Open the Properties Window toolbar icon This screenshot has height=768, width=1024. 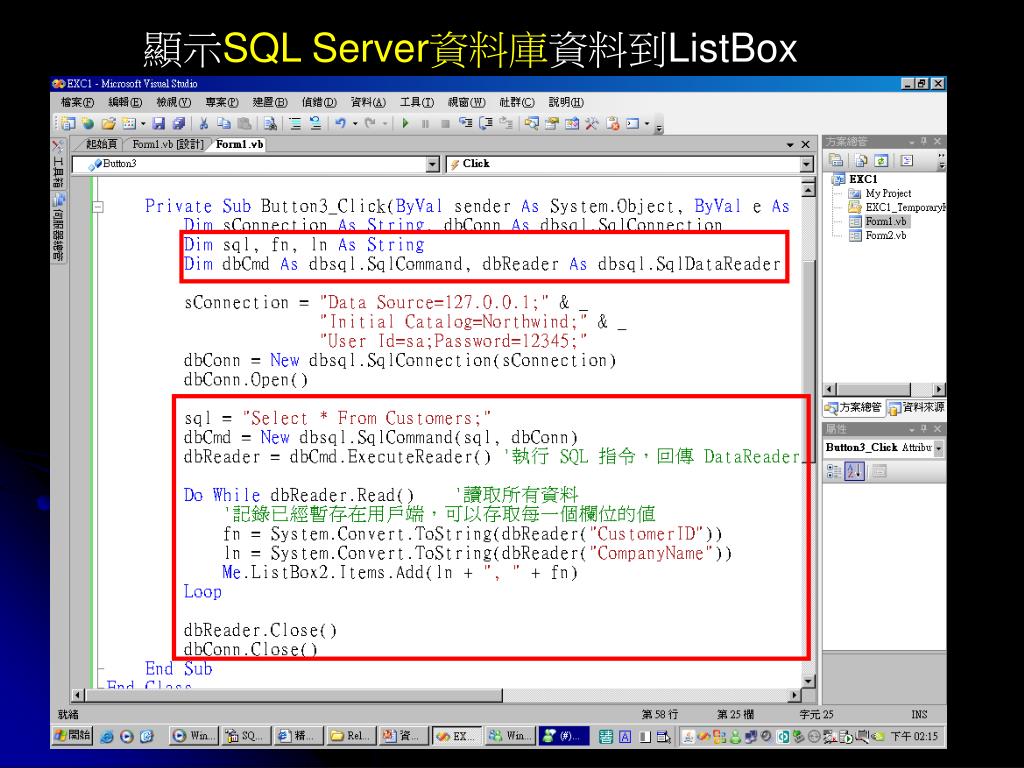point(551,123)
